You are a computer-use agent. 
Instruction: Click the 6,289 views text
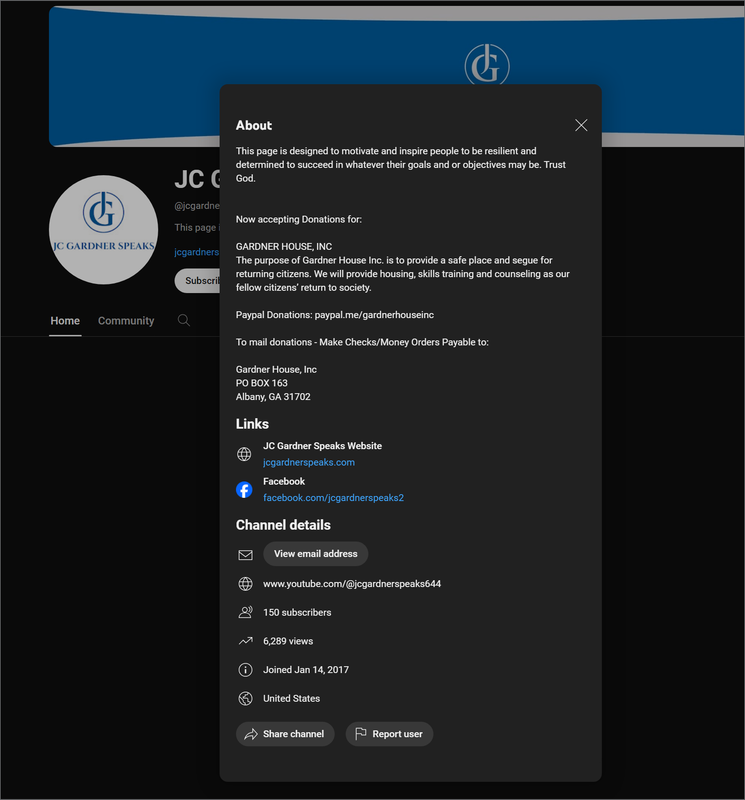pyautogui.click(x=288, y=641)
